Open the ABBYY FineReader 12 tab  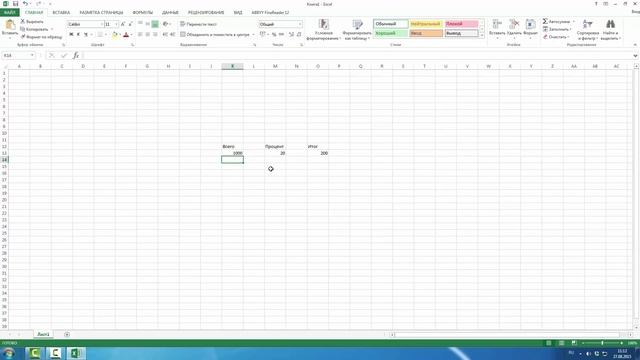tap(270, 13)
